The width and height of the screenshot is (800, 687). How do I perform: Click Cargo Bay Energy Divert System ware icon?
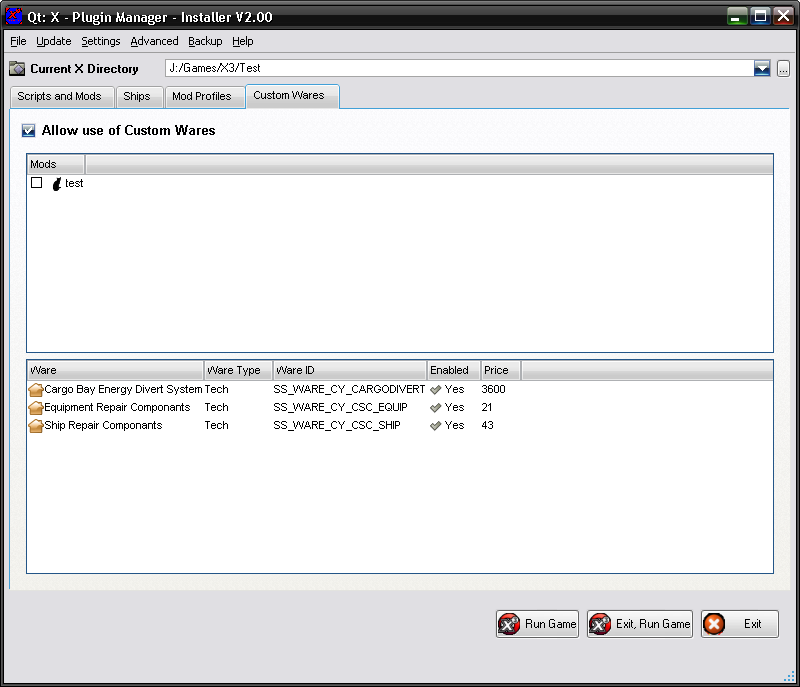click(x=36, y=390)
